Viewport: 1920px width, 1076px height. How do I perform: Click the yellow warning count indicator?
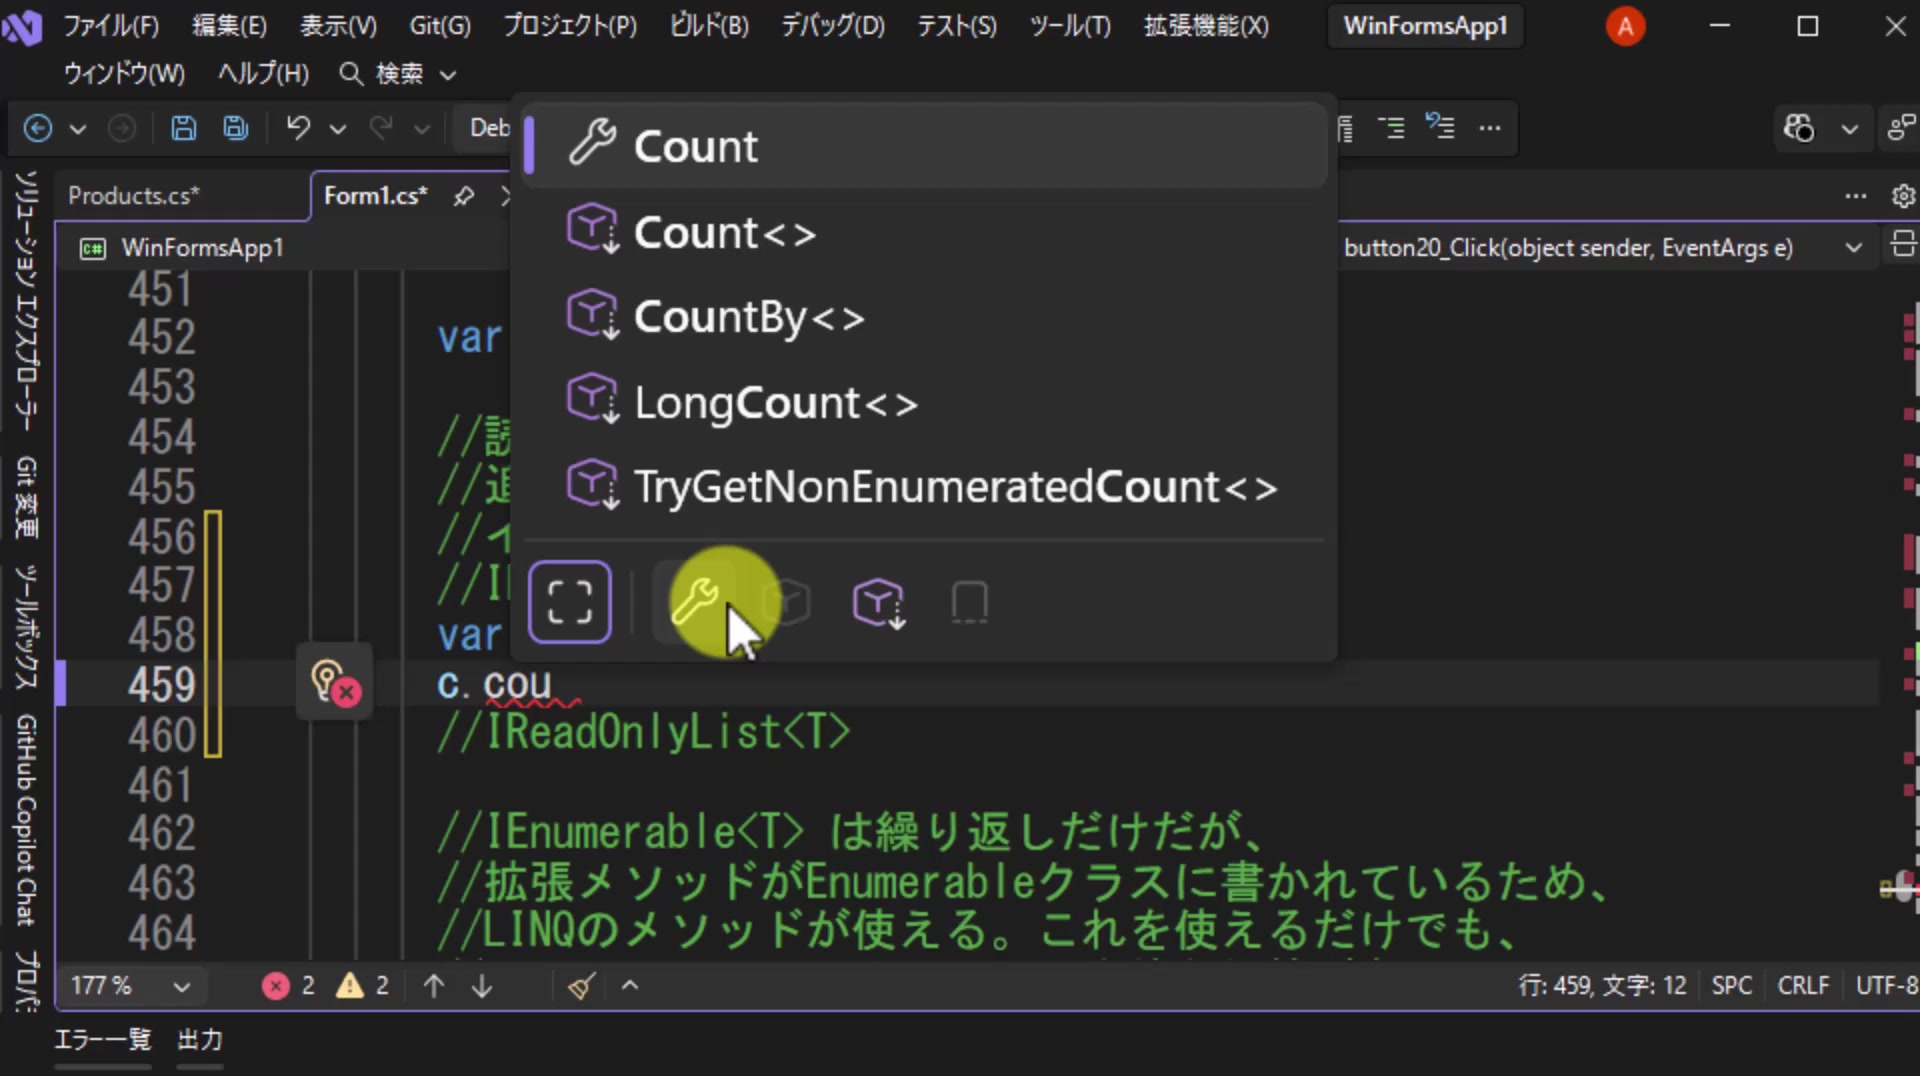point(362,986)
